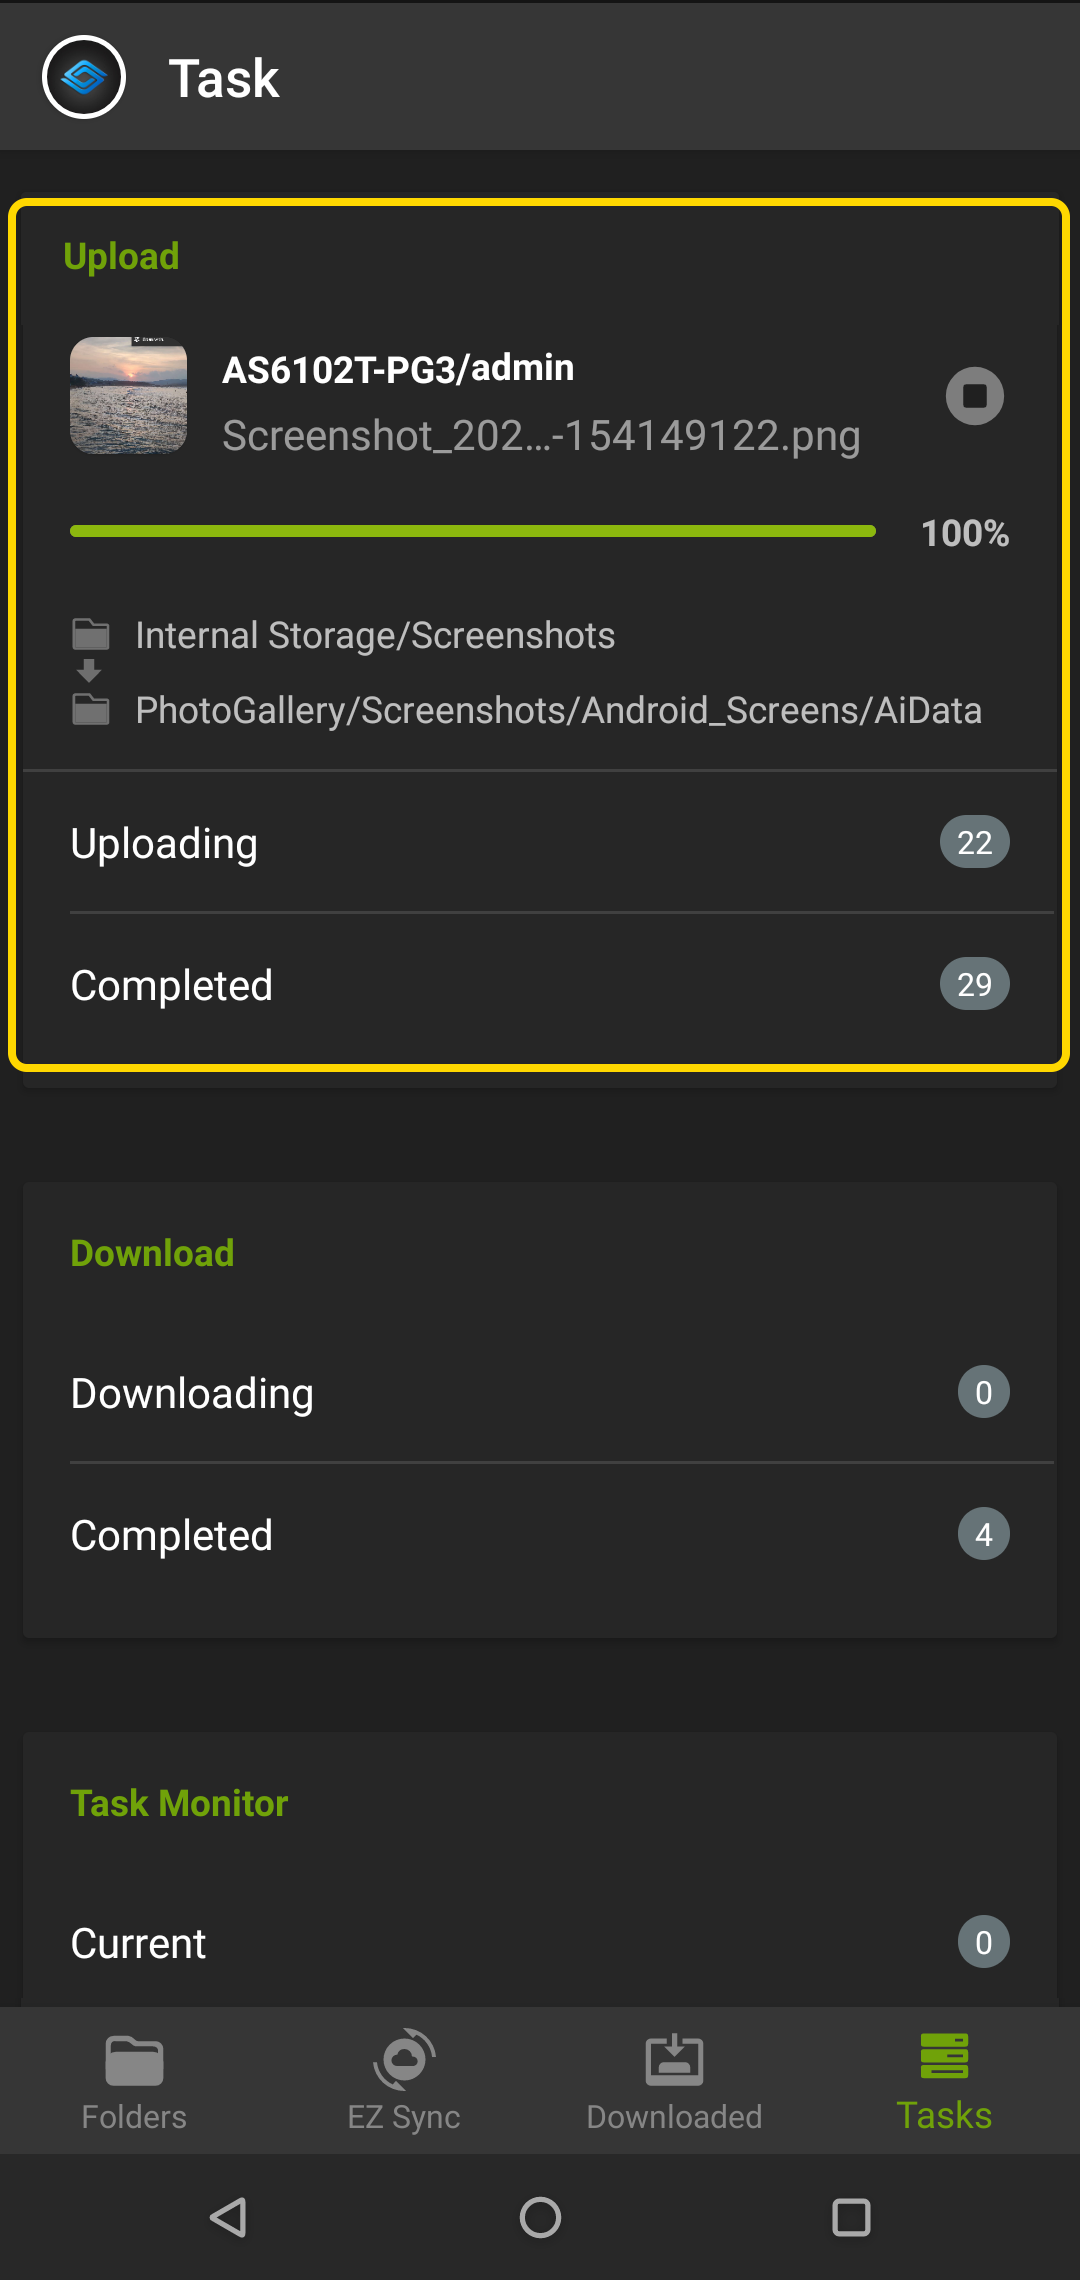Open the Downloaded tab icon
Image resolution: width=1080 pixels, height=2280 pixels.
(x=675, y=2060)
